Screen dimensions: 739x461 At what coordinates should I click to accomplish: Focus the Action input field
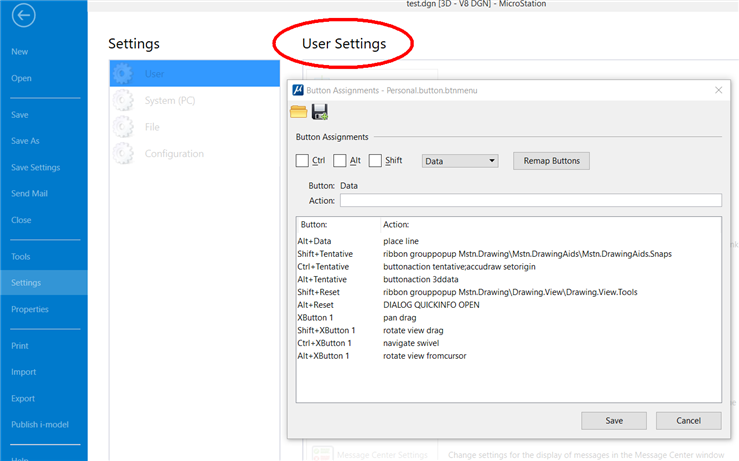click(531, 200)
